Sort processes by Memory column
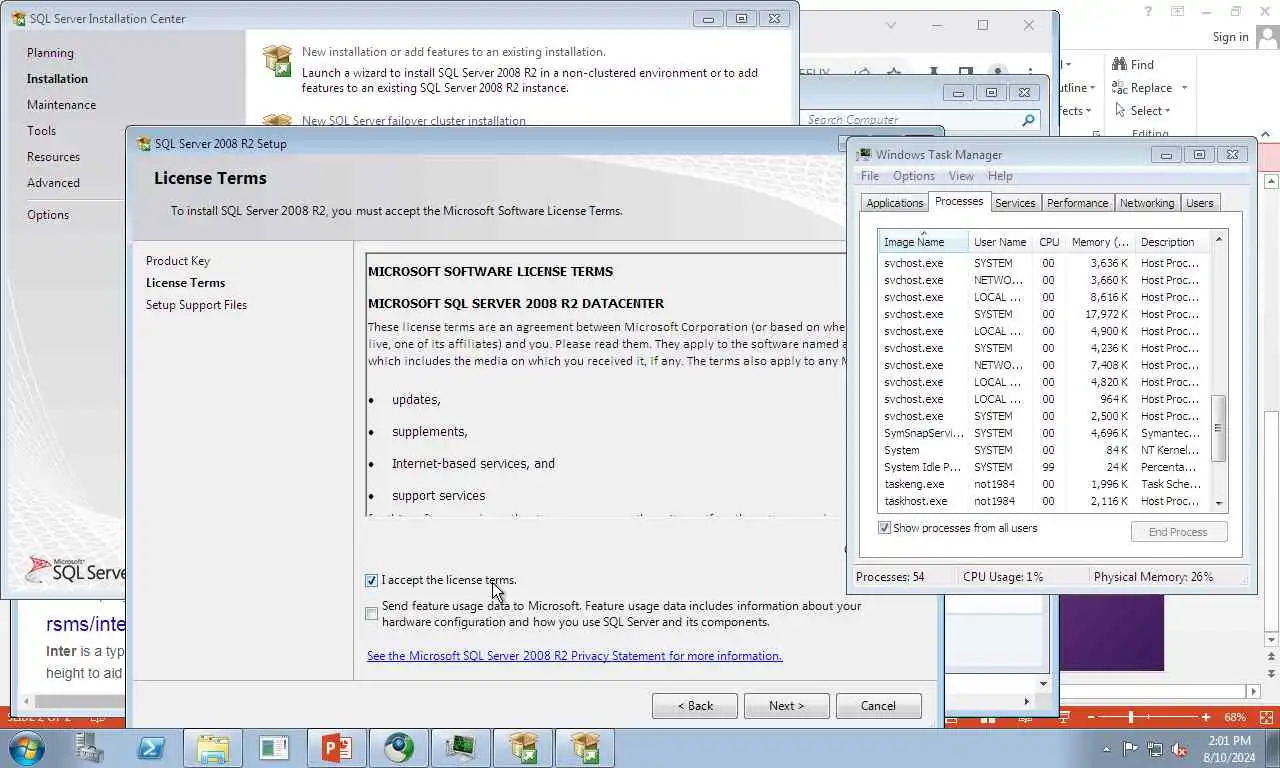Screen dimensions: 1280x768 [x=1099, y=241]
